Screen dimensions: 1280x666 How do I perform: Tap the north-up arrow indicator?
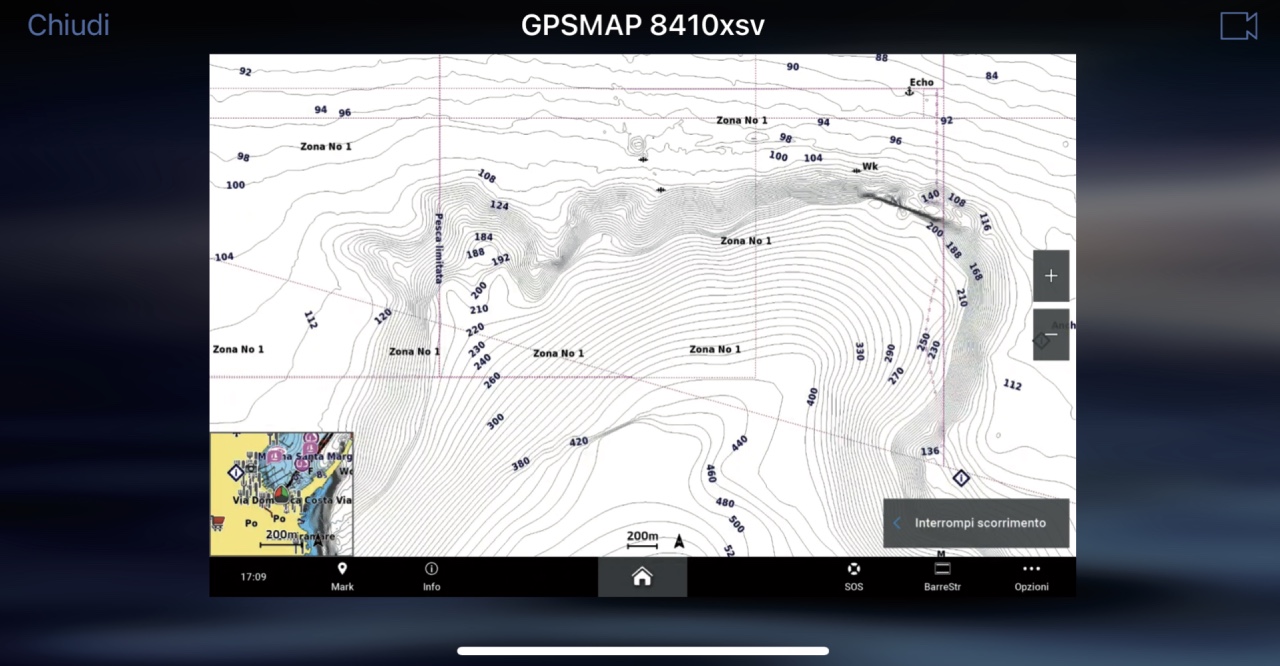[679, 542]
